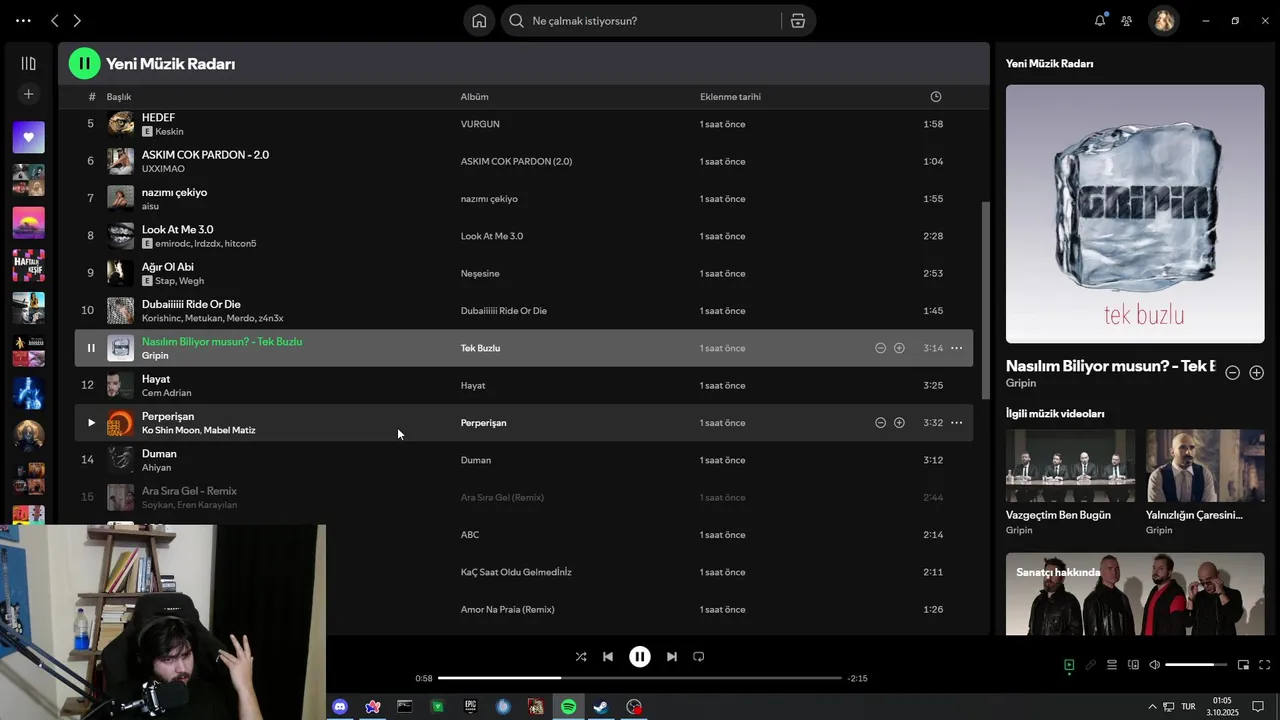Click minus hide icon on Perperişan row
This screenshot has height=720, width=1280.
pos(880,423)
